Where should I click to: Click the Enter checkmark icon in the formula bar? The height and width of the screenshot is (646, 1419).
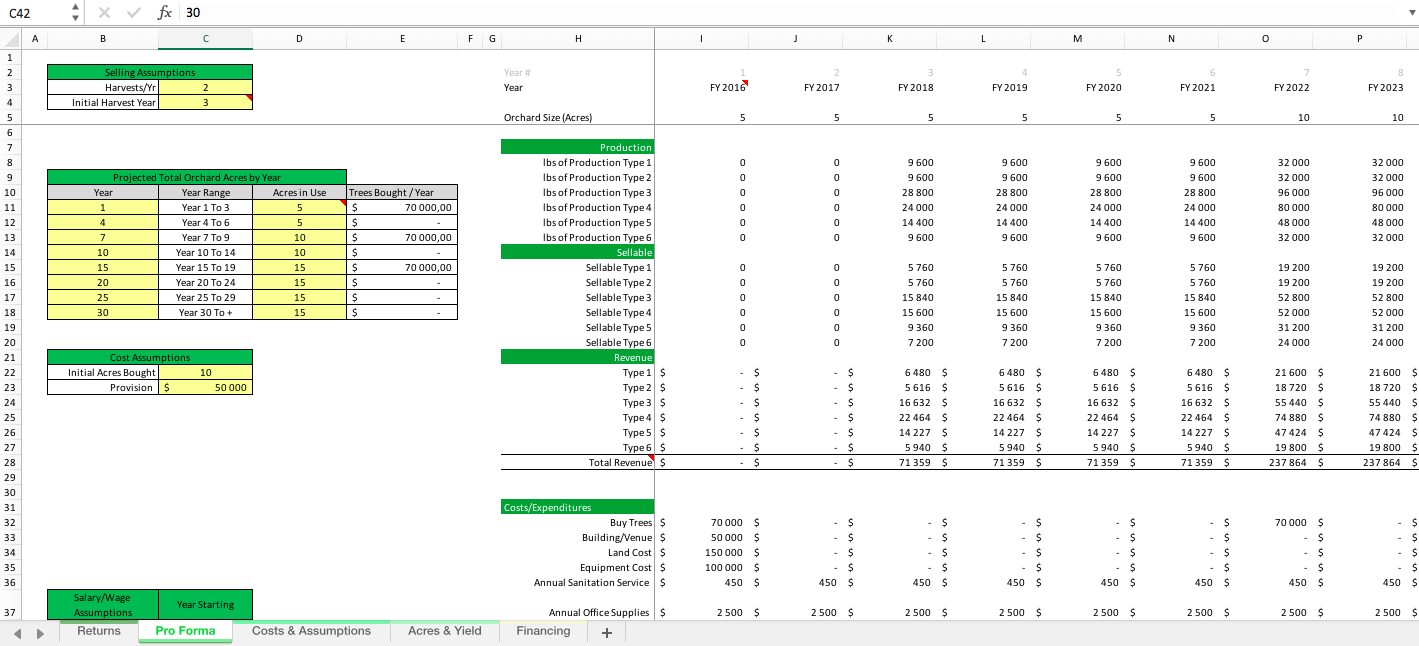click(x=133, y=14)
